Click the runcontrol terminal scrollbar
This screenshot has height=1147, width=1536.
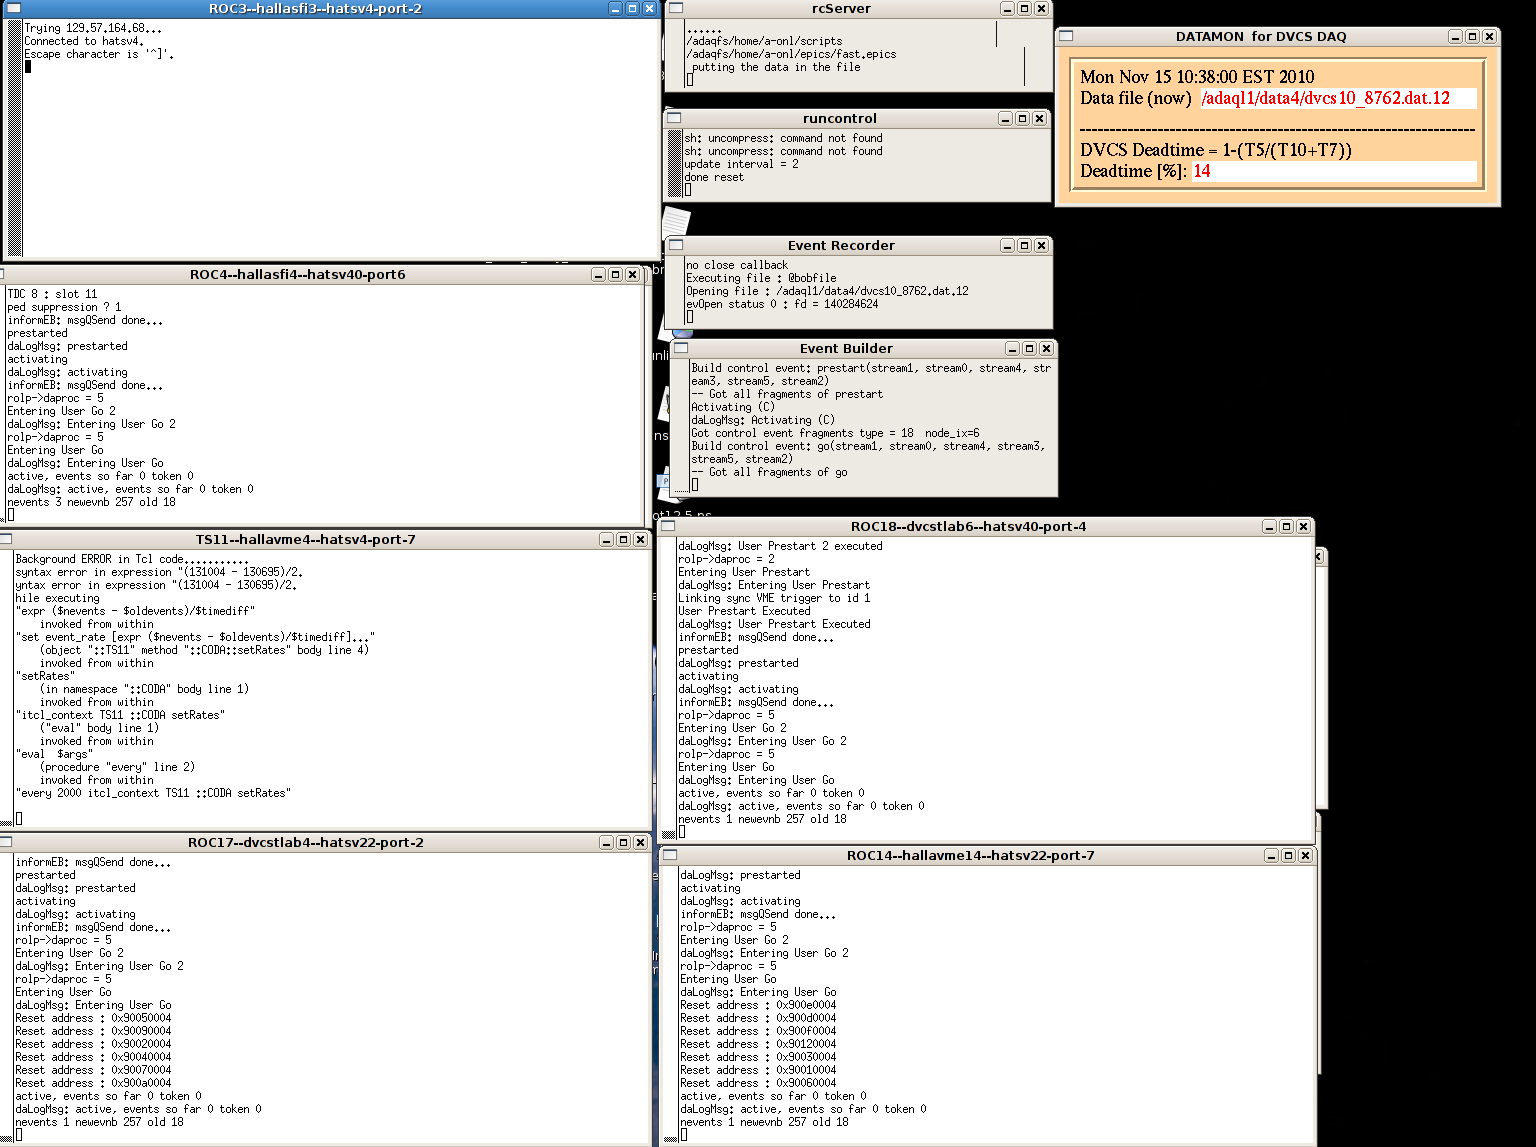[675, 164]
